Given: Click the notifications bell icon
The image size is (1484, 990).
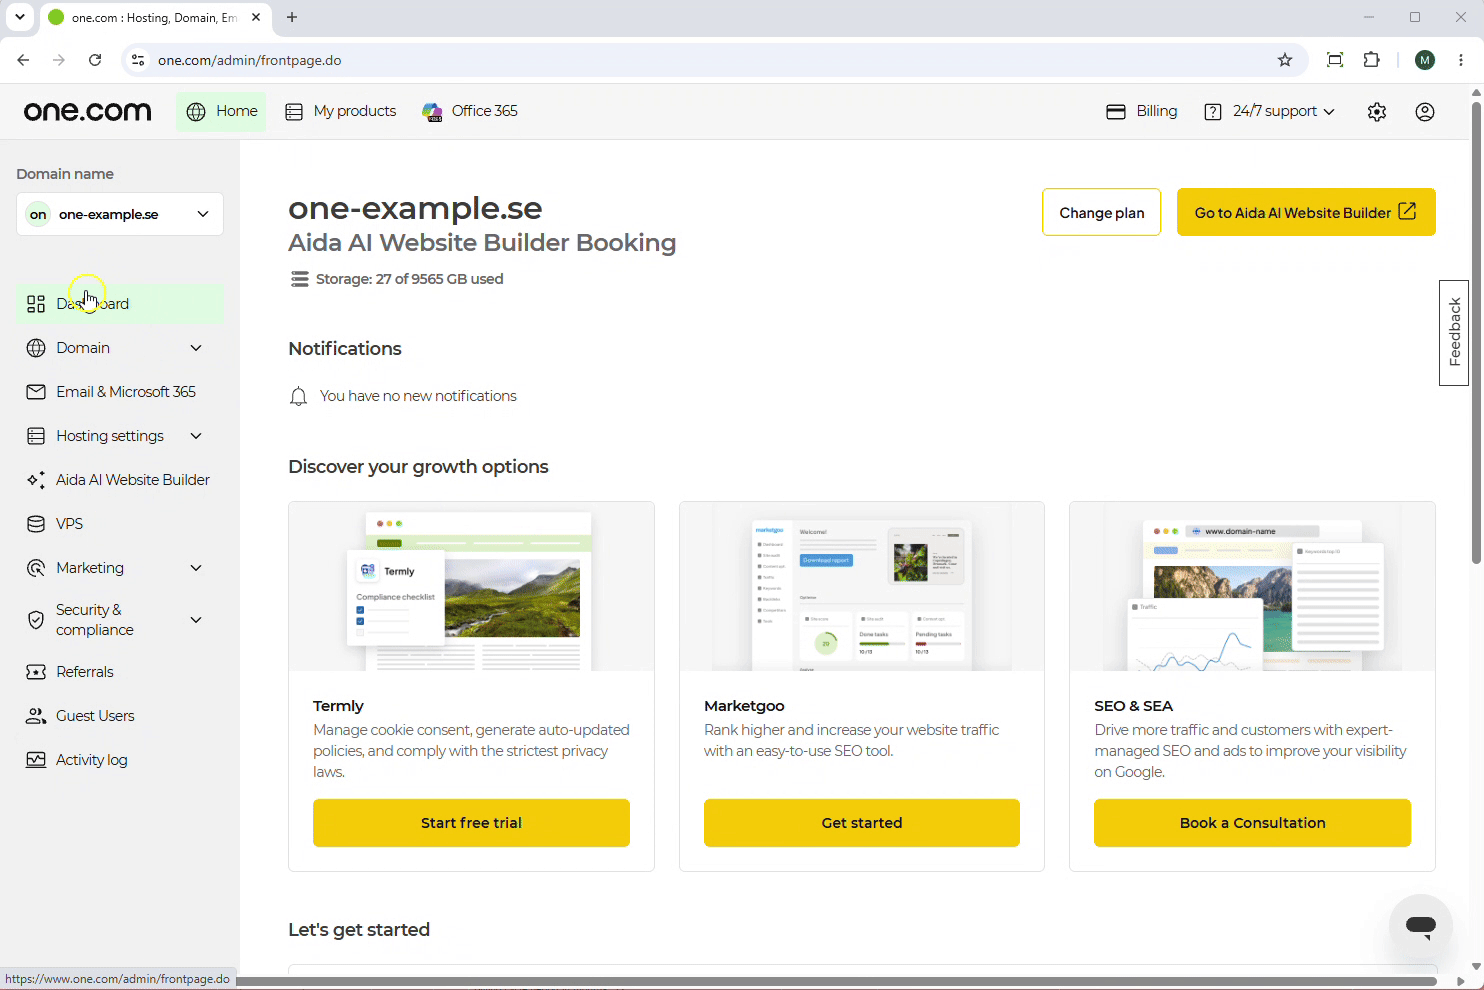Looking at the screenshot, I should [x=298, y=397].
